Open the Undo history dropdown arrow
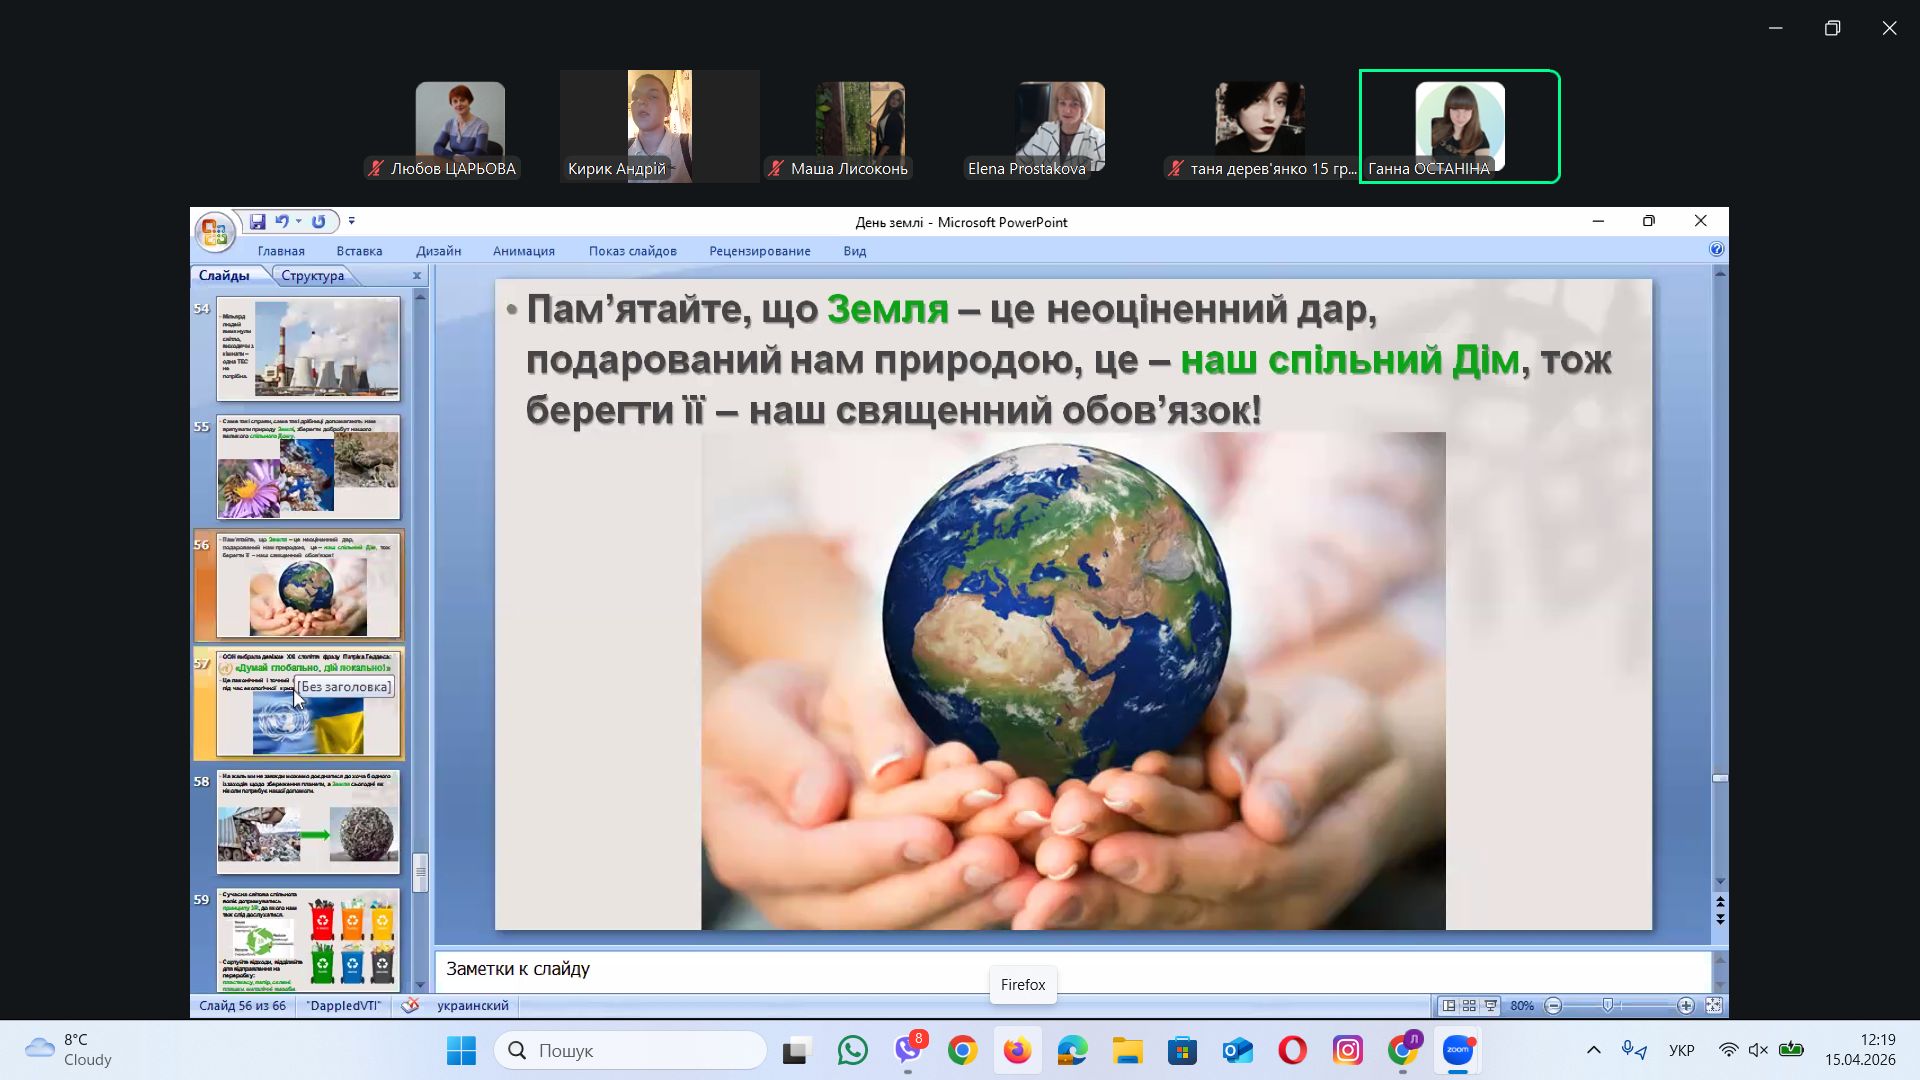The image size is (1920, 1080). (x=298, y=222)
